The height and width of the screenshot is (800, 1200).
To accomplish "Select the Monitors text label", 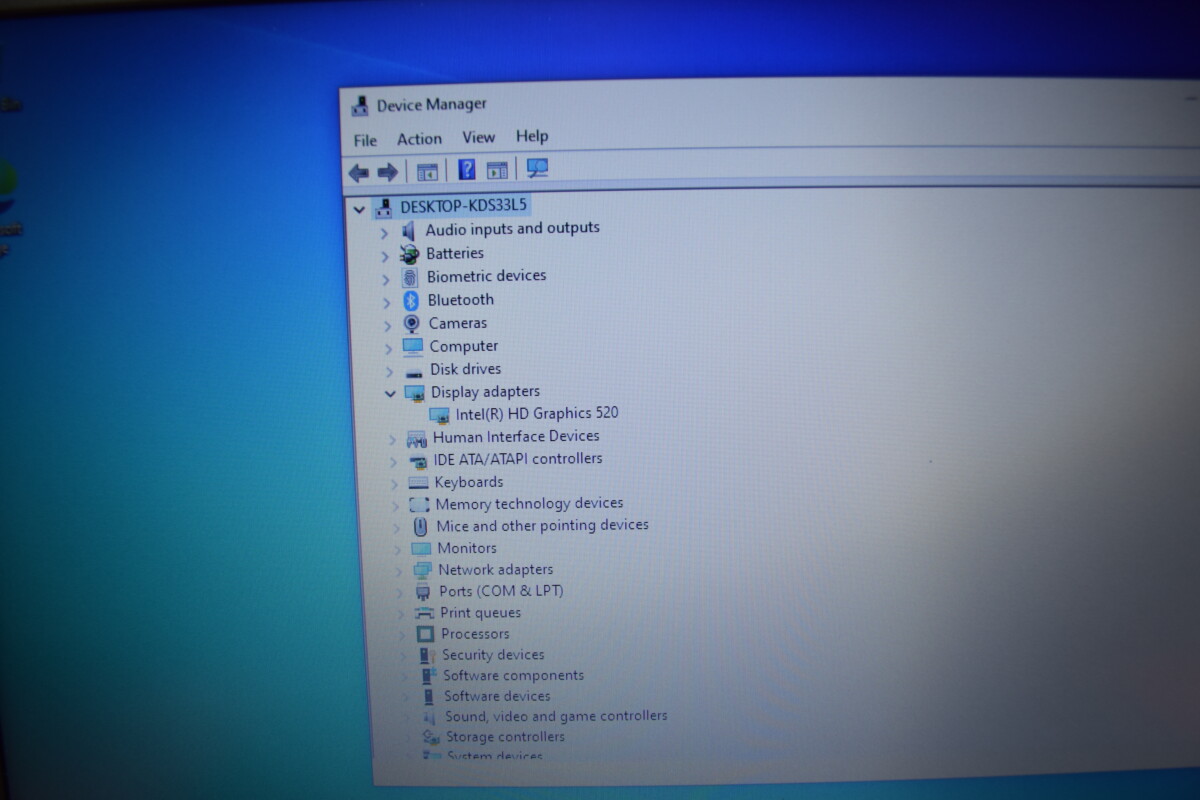I will 467,548.
